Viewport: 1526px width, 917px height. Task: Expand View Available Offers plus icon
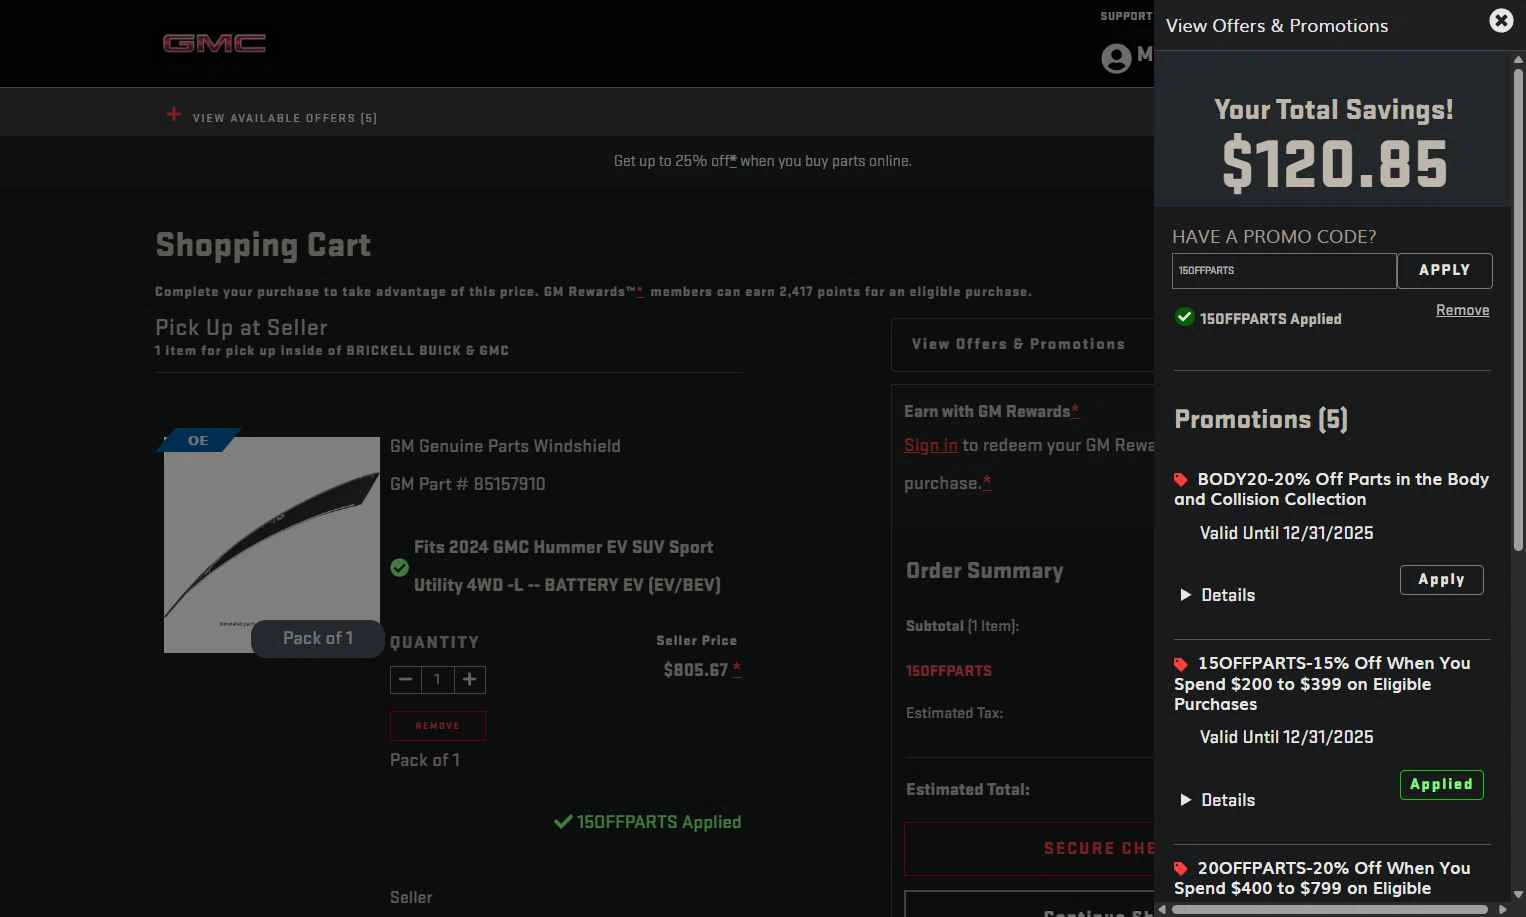coord(174,114)
